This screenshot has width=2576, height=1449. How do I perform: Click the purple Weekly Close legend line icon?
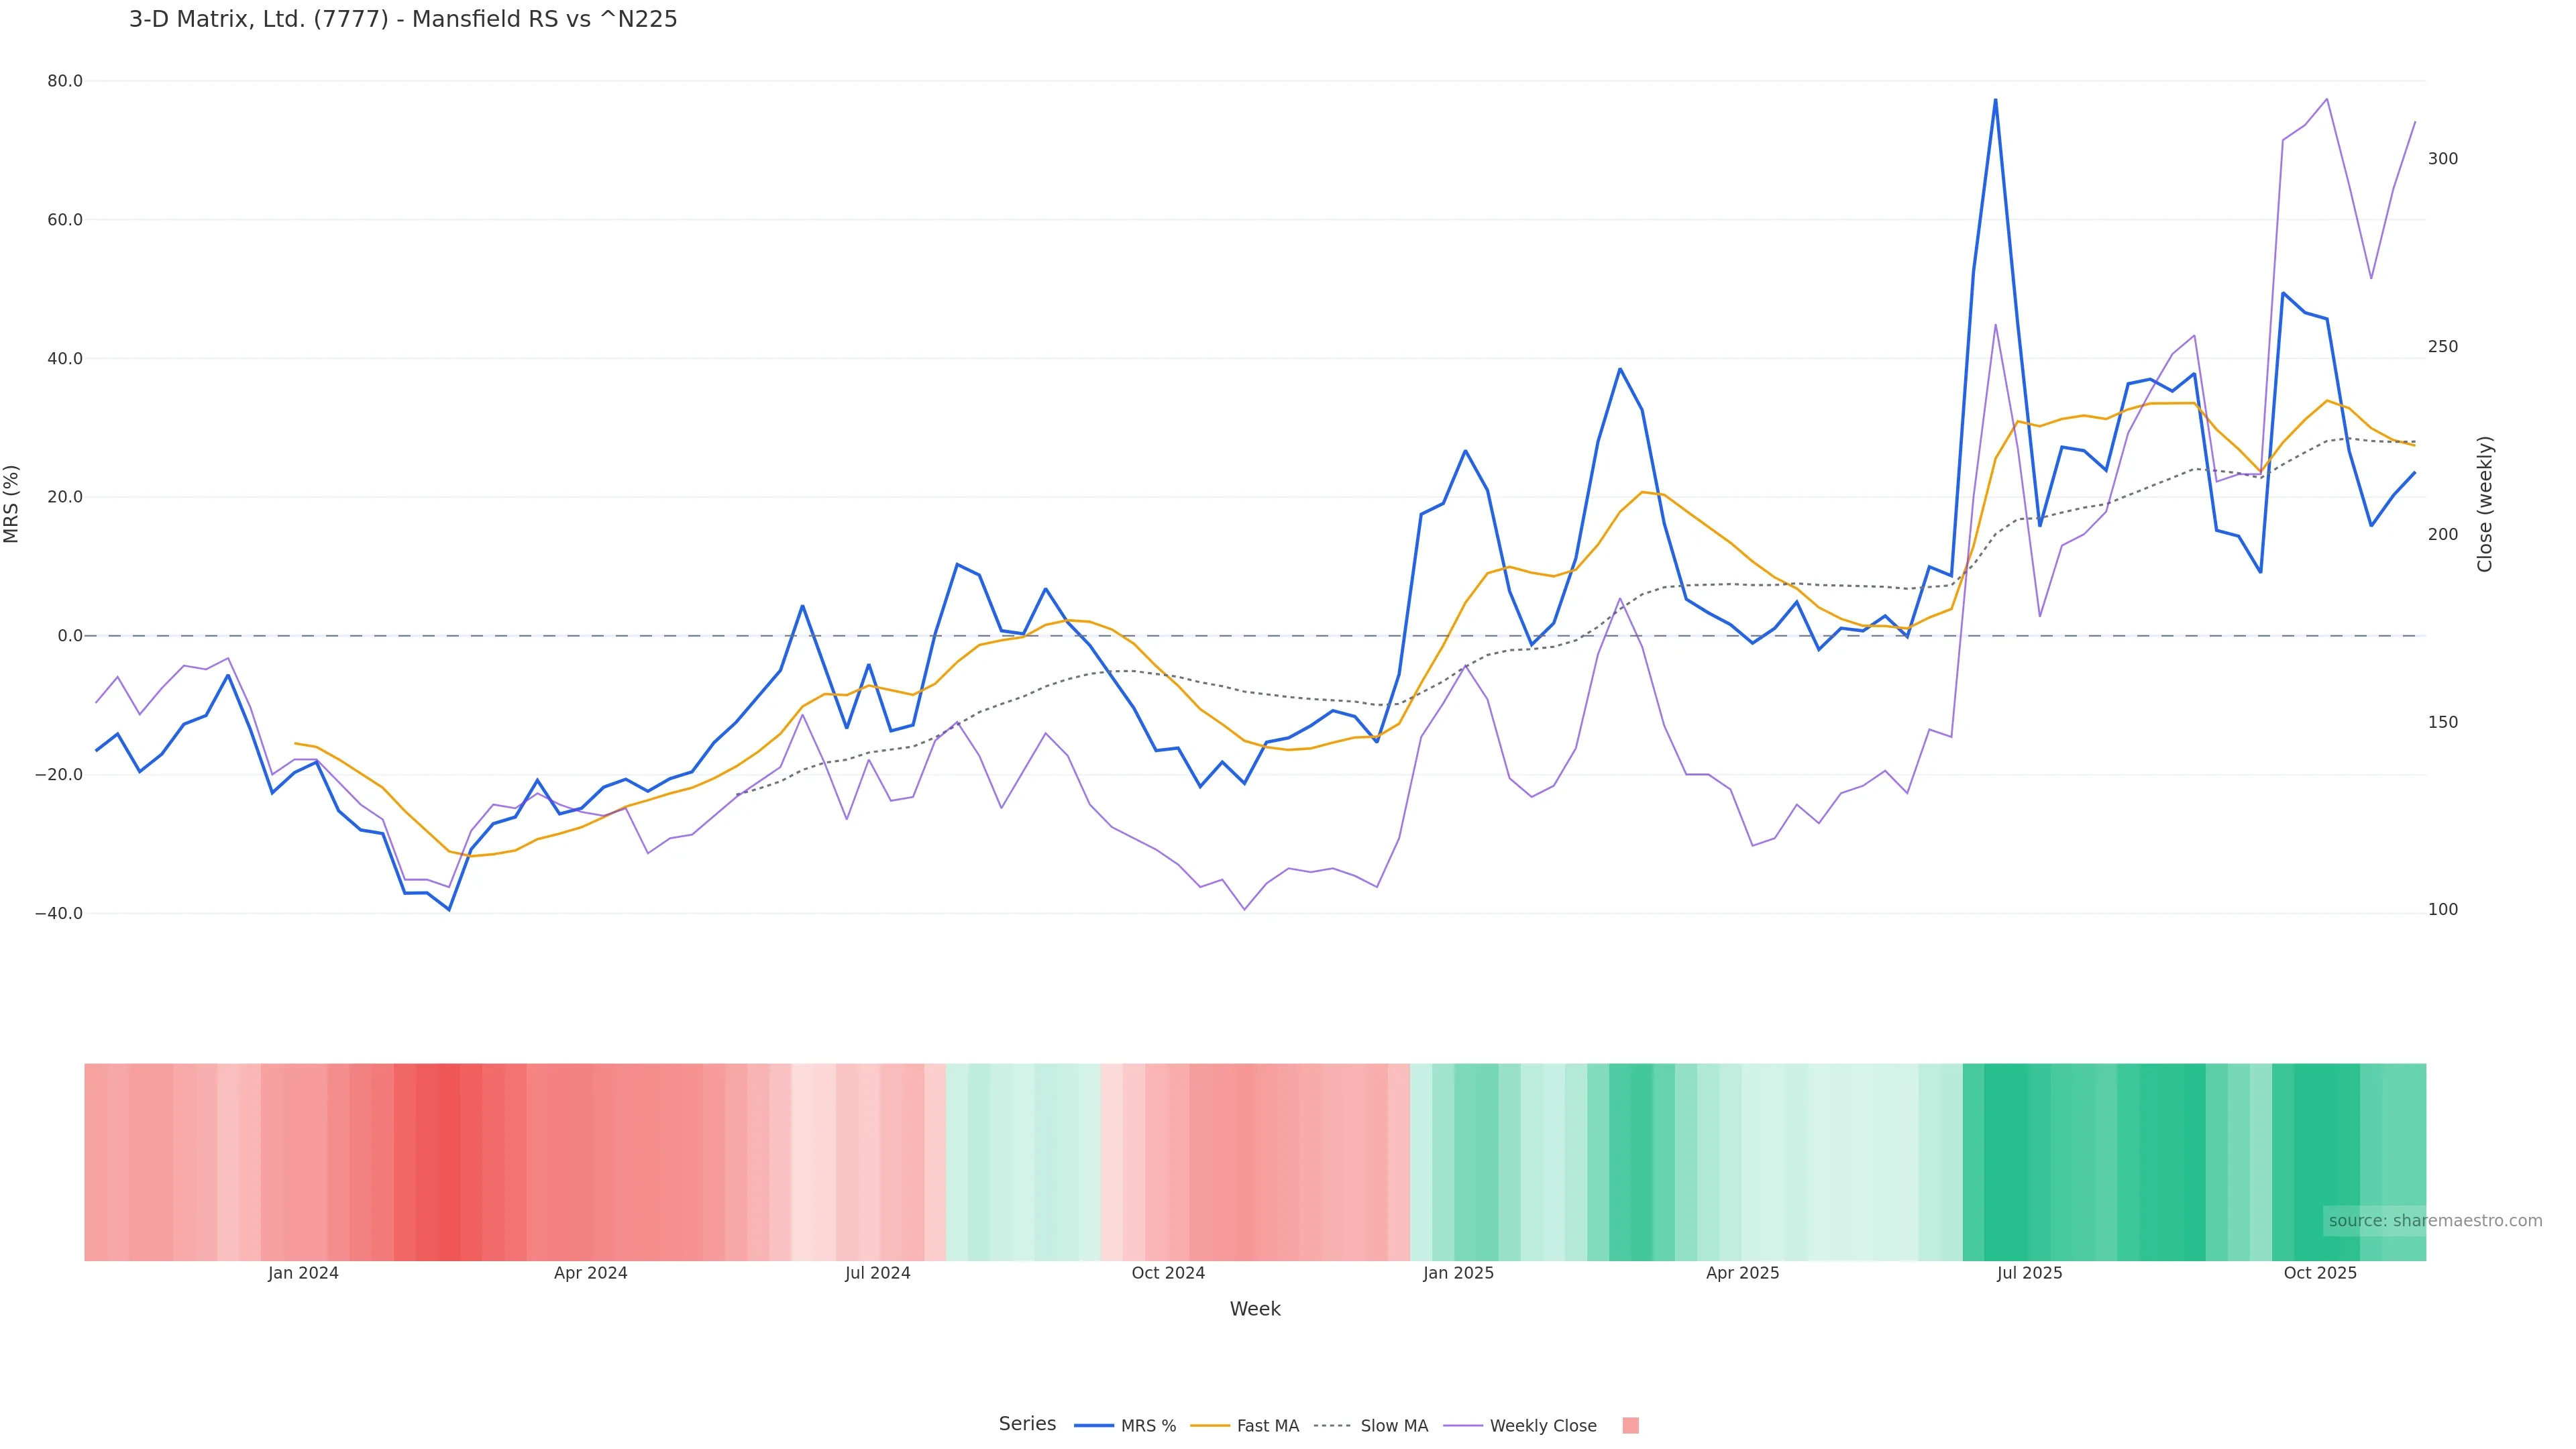pyautogui.click(x=1463, y=1426)
